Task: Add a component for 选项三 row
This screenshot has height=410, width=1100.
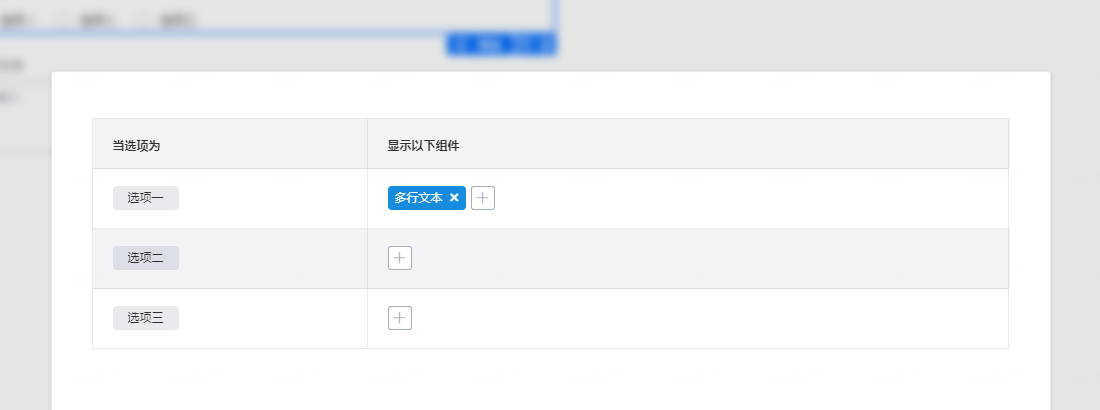Action: [400, 318]
